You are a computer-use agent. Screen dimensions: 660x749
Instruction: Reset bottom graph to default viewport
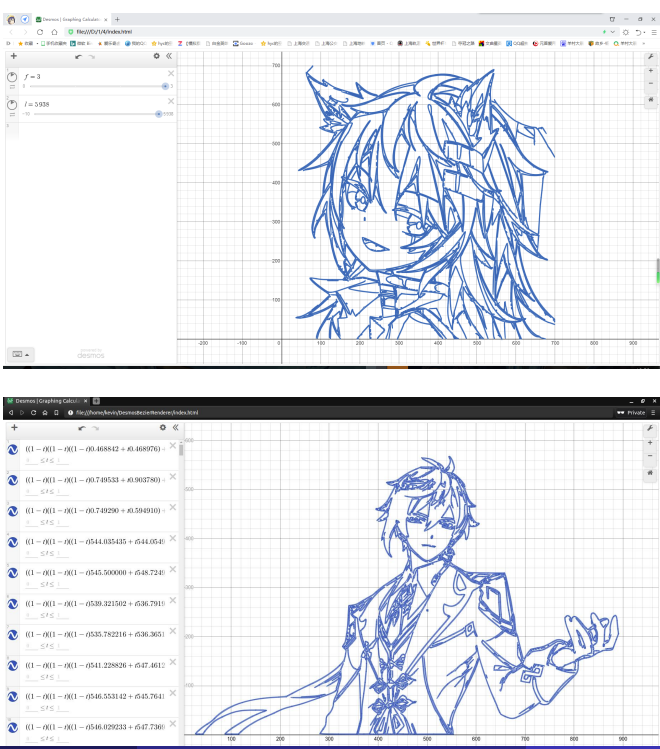[x=650, y=472]
